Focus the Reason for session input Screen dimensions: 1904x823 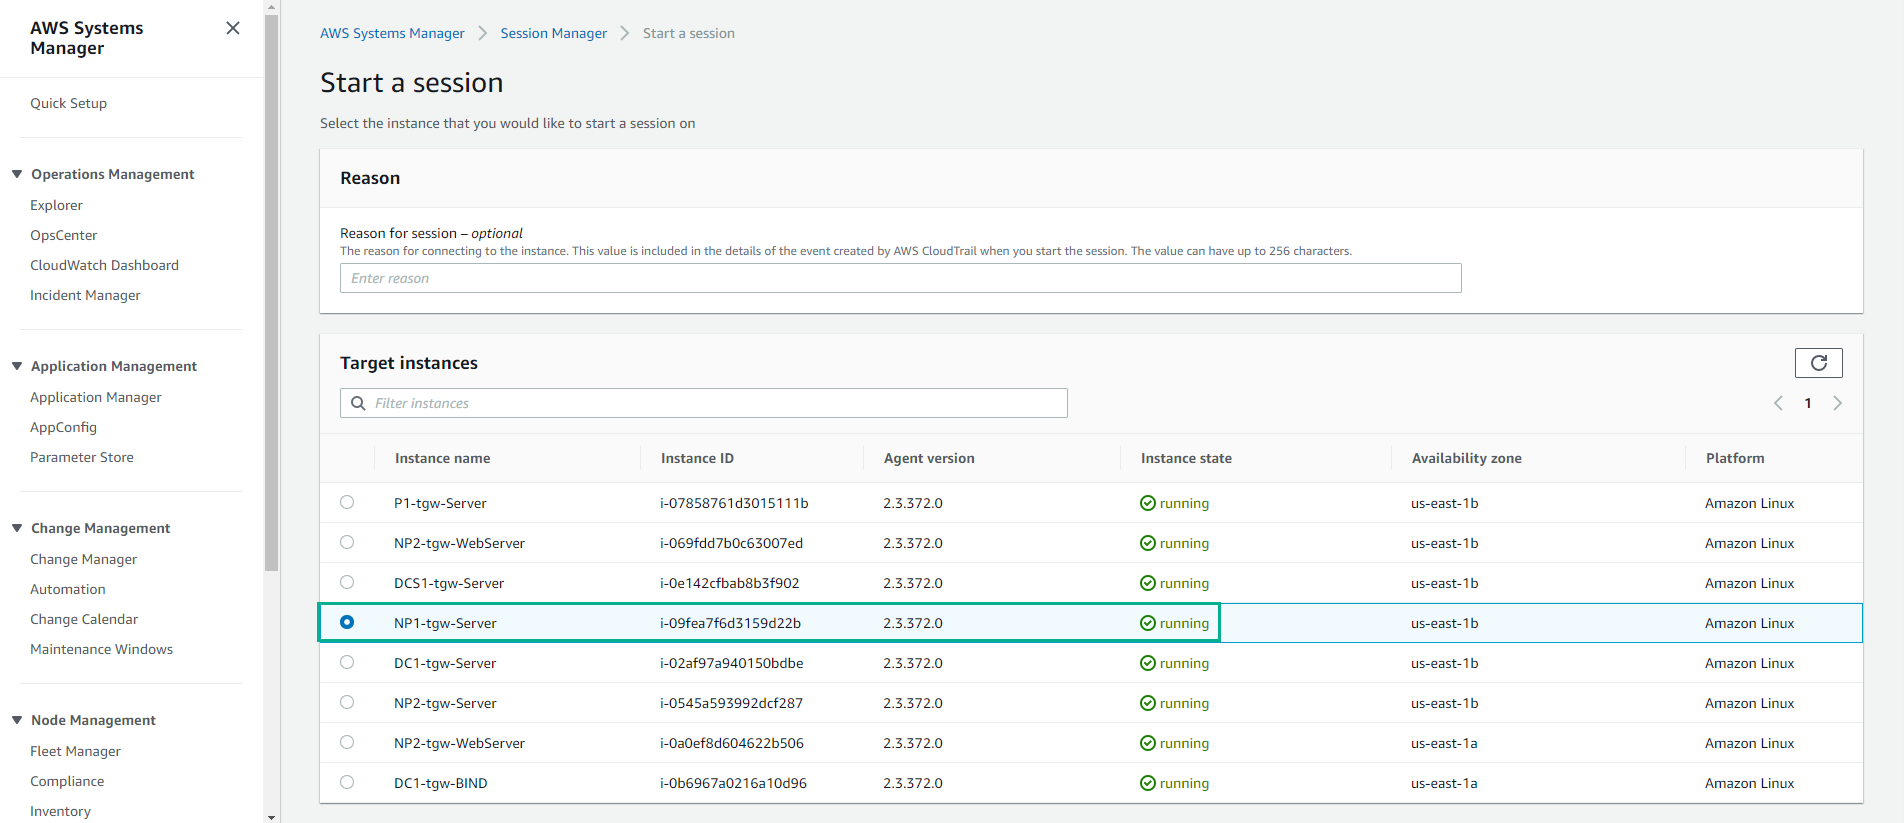(901, 278)
